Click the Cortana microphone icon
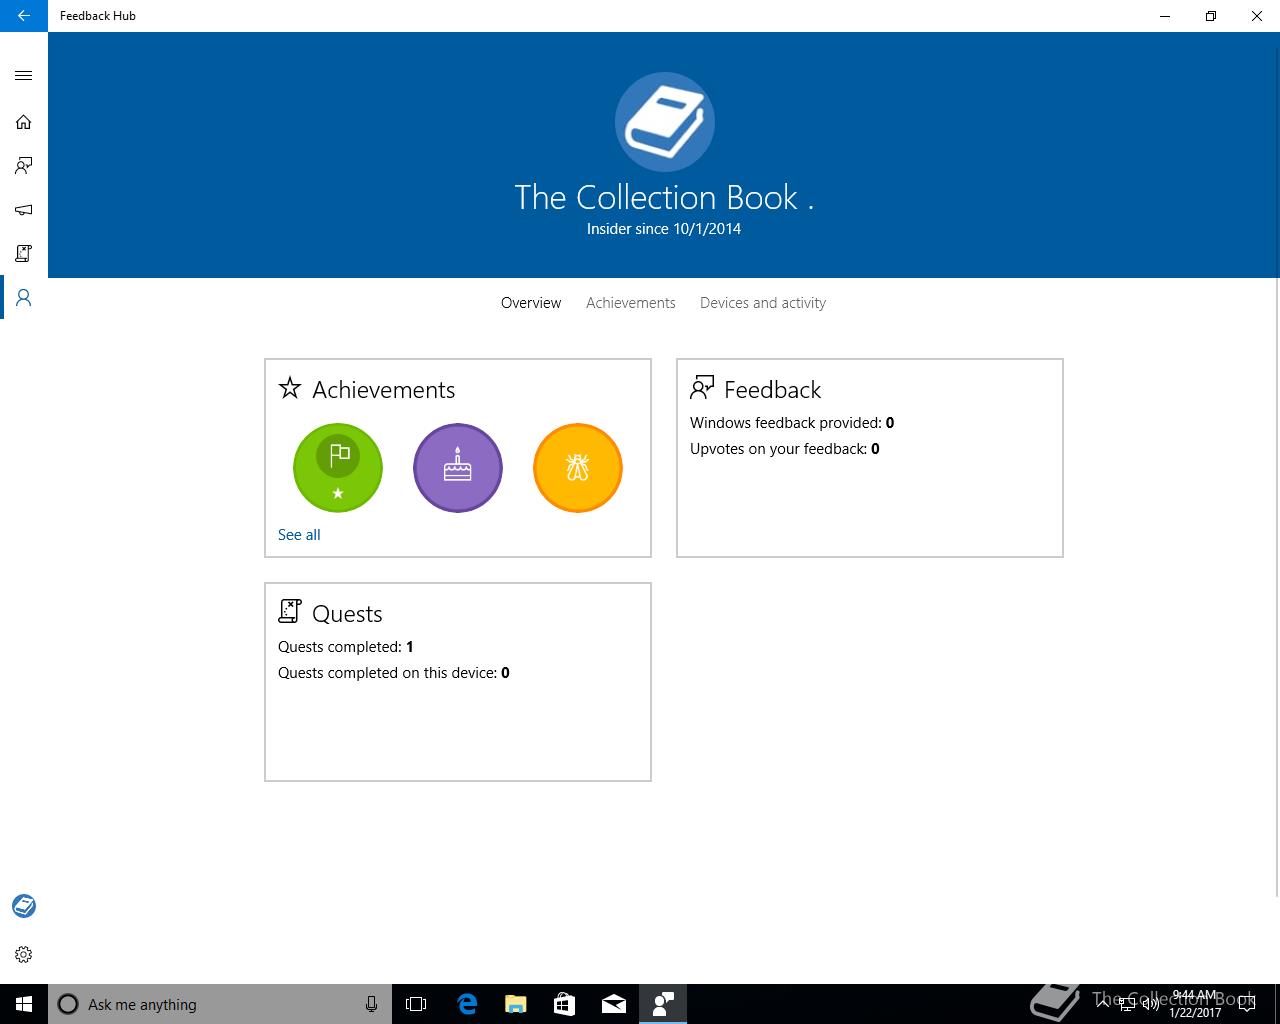Image resolution: width=1280 pixels, height=1024 pixels. [371, 1004]
